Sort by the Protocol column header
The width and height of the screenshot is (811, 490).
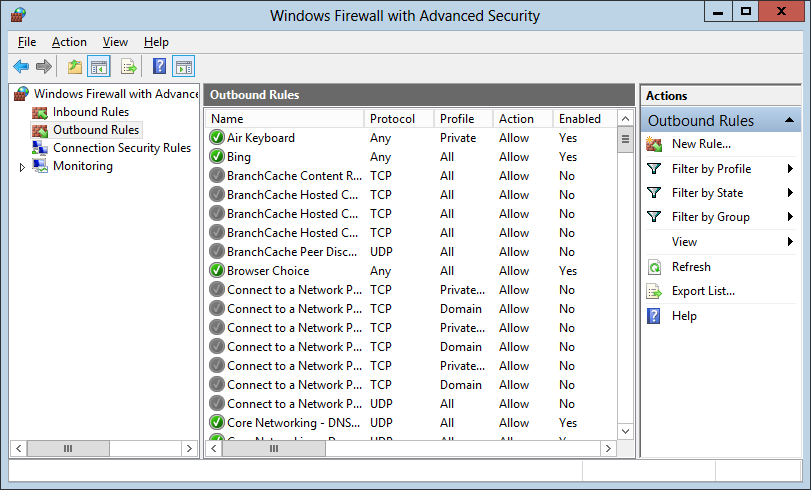pyautogui.click(x=398, y=119)
